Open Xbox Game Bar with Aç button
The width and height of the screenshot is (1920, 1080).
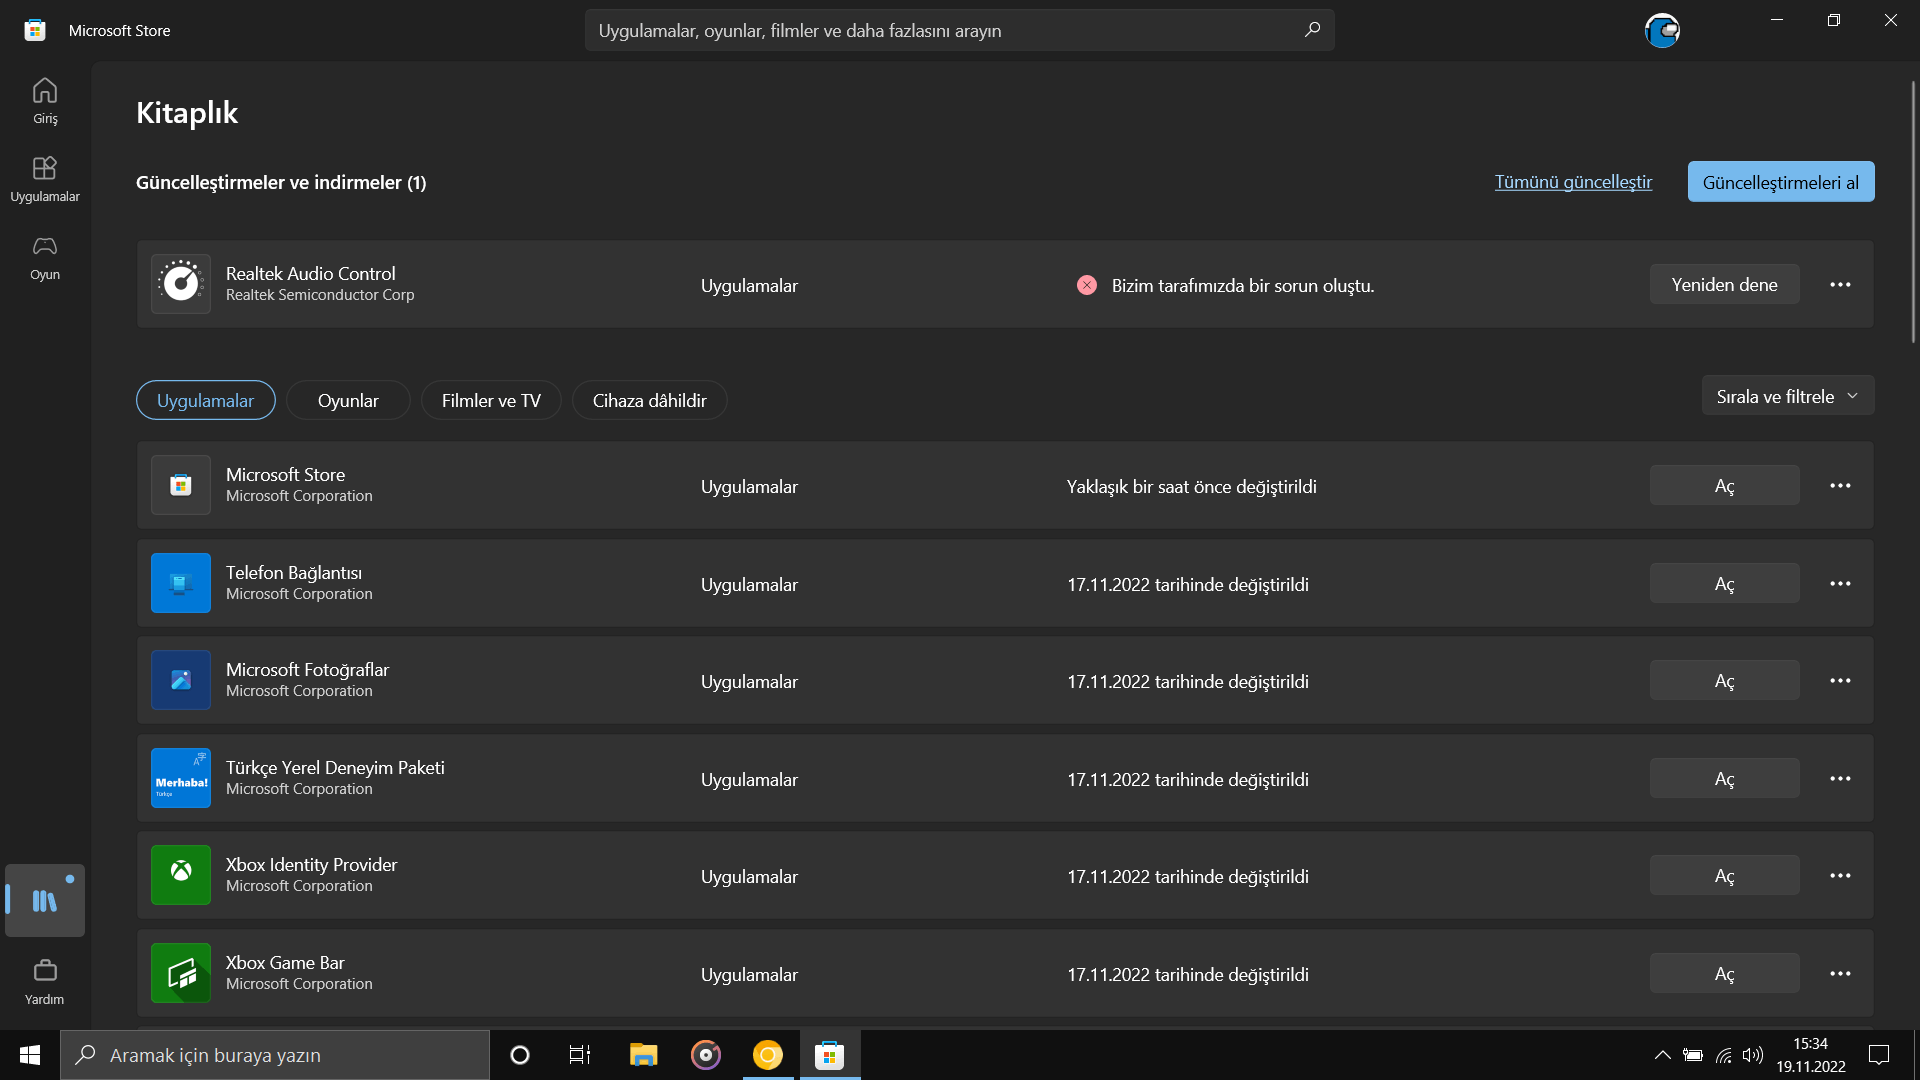pyautogui.click(x=1724, y=974)
